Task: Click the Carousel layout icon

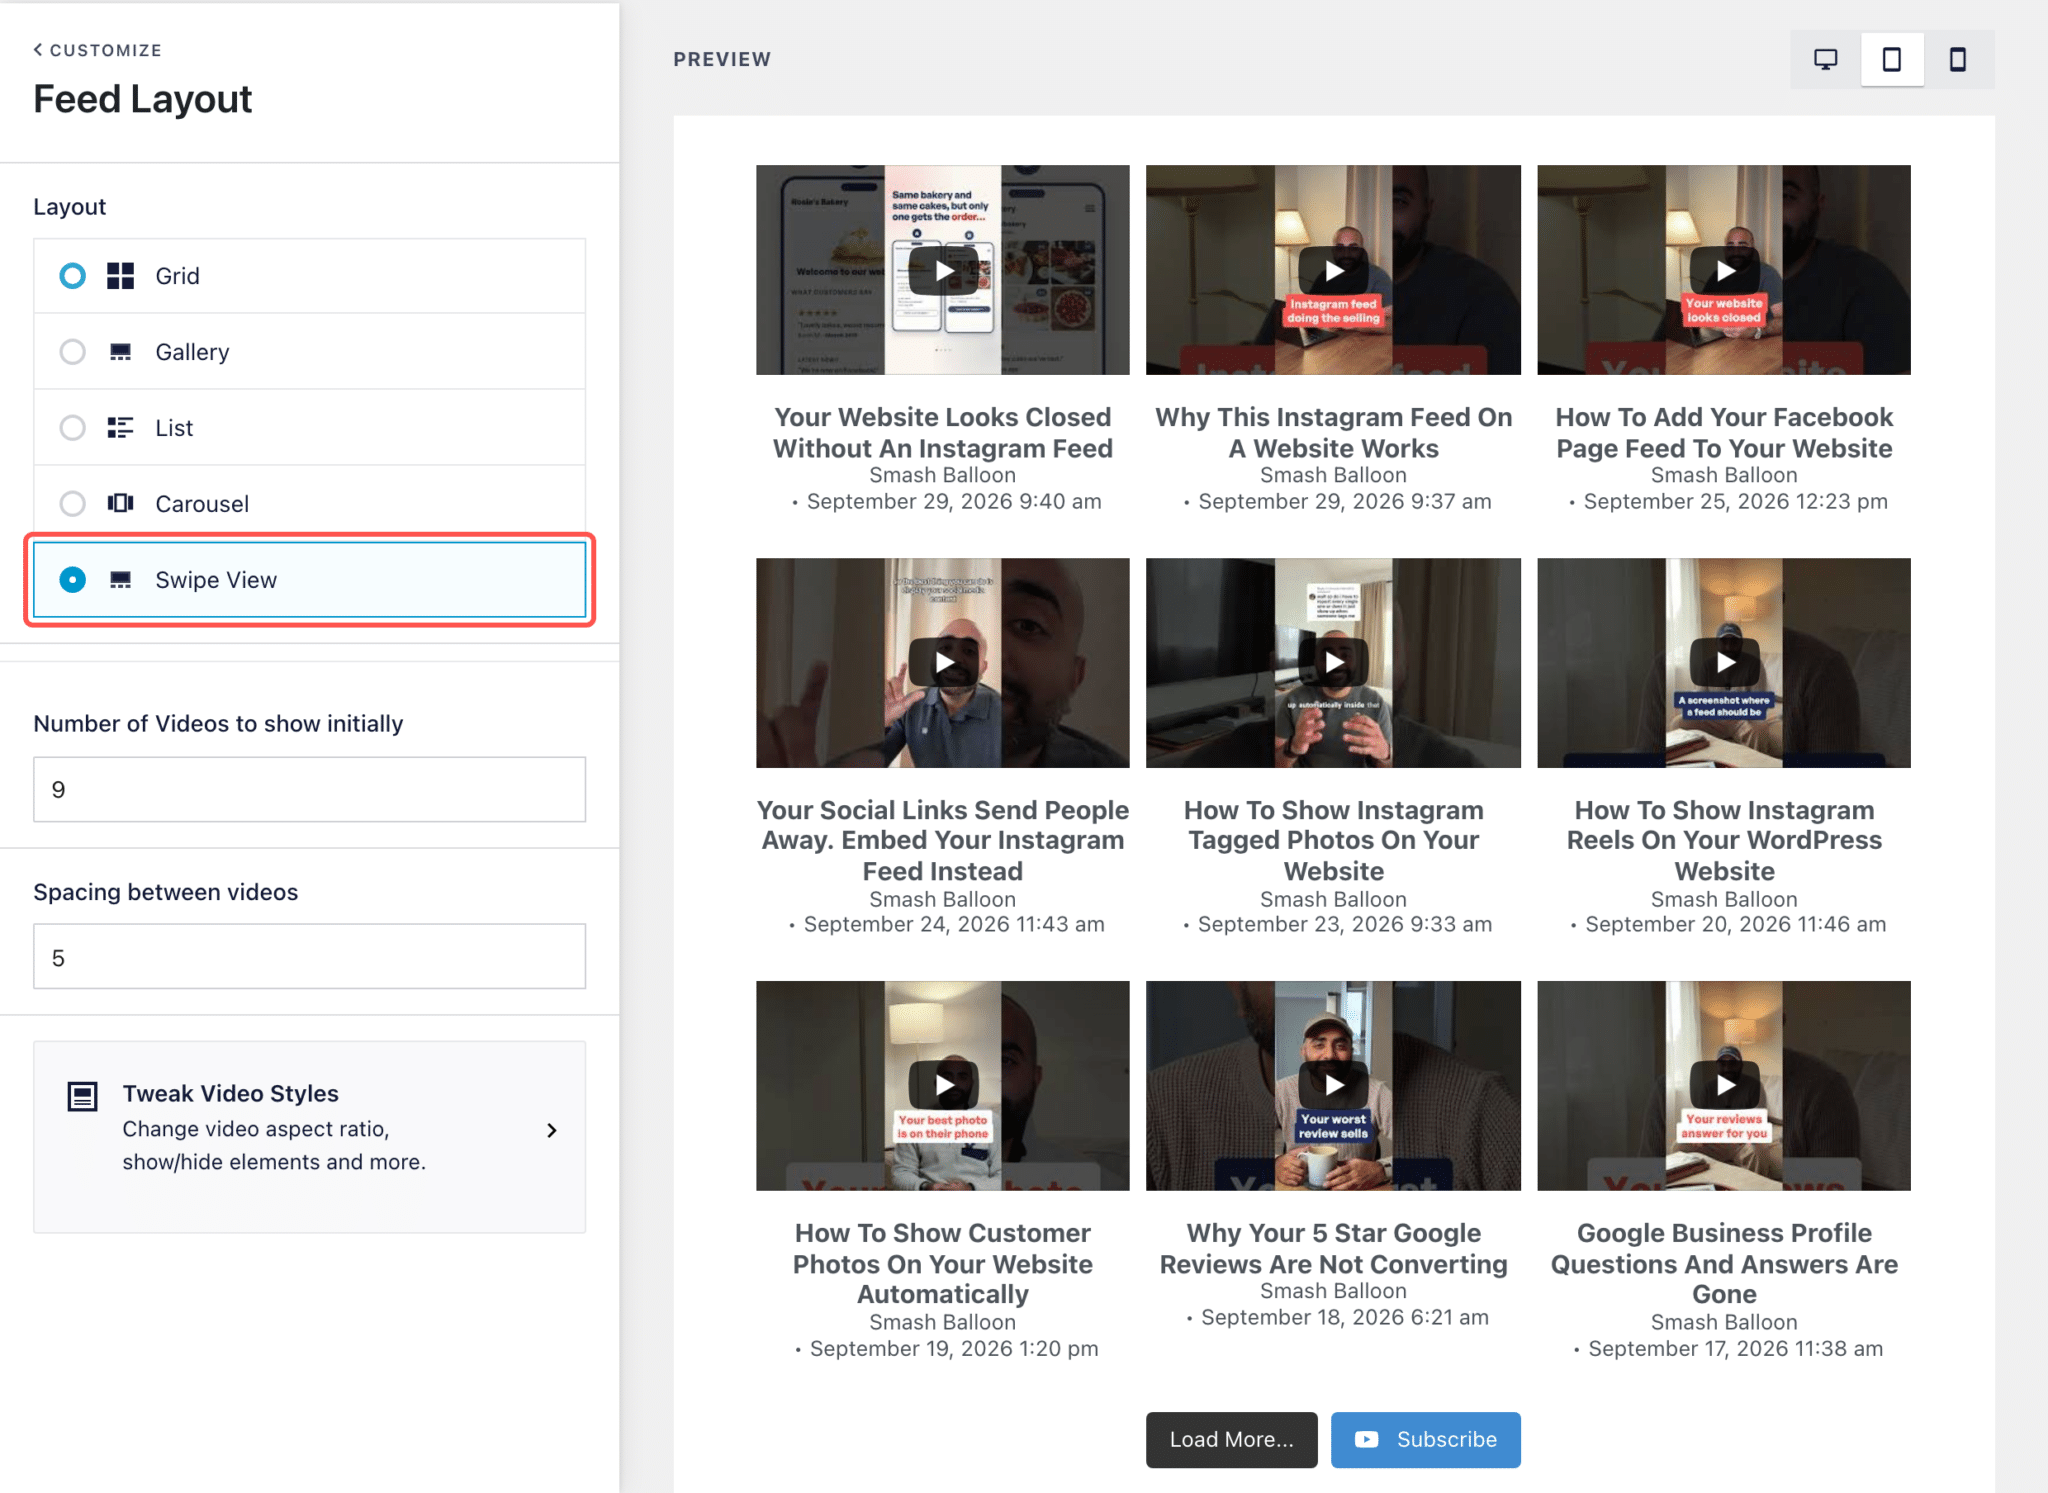Action: 121,503
